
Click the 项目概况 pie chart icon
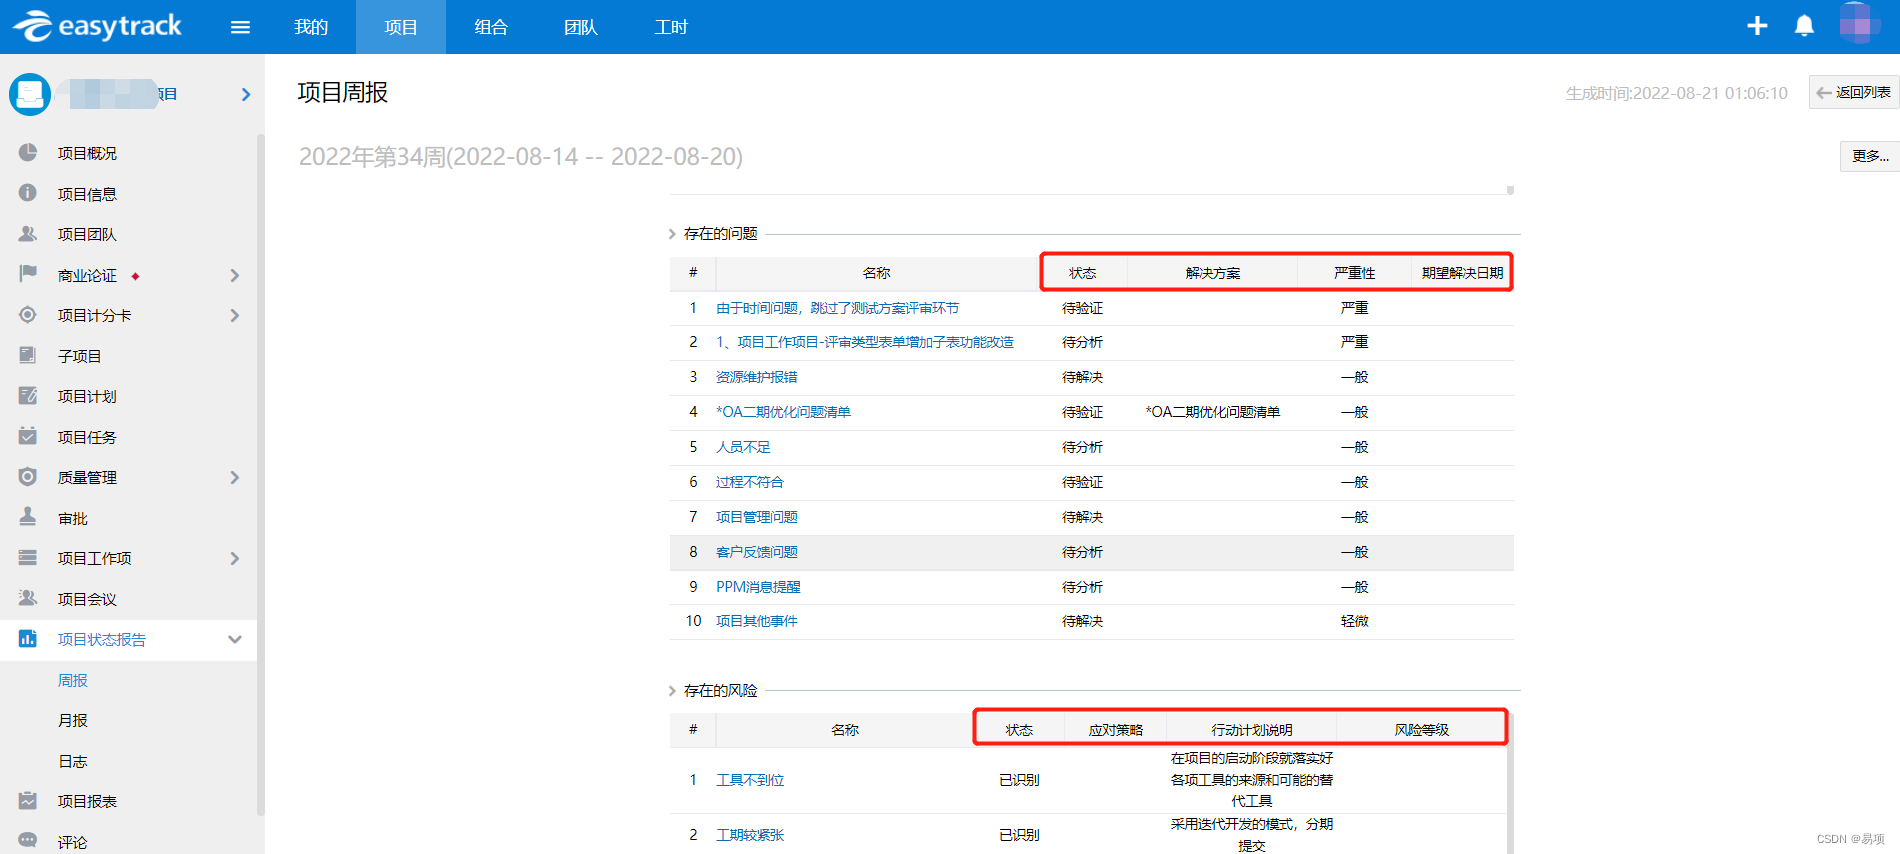[28, 152]
